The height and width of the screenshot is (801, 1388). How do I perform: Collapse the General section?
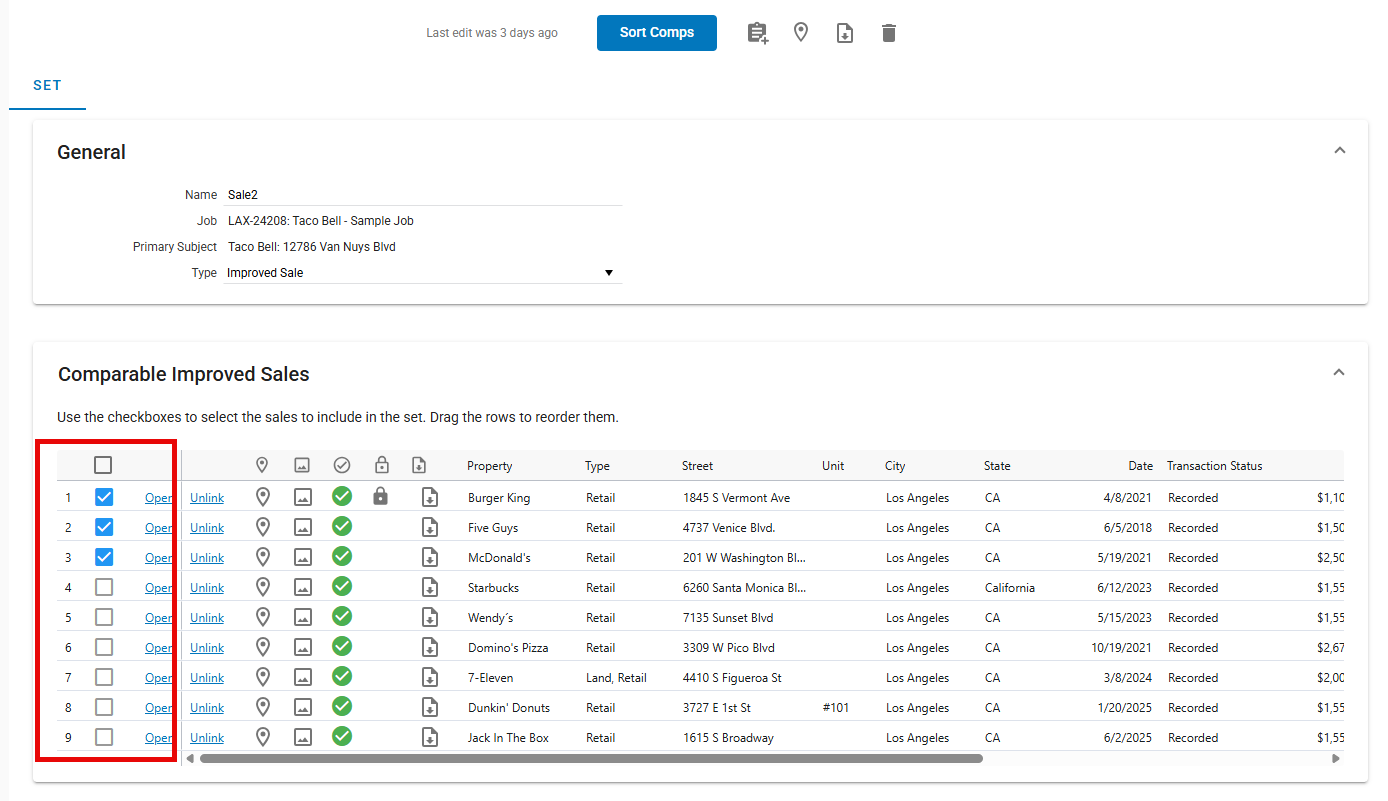pyautogui.click(x=1340, y=151)
